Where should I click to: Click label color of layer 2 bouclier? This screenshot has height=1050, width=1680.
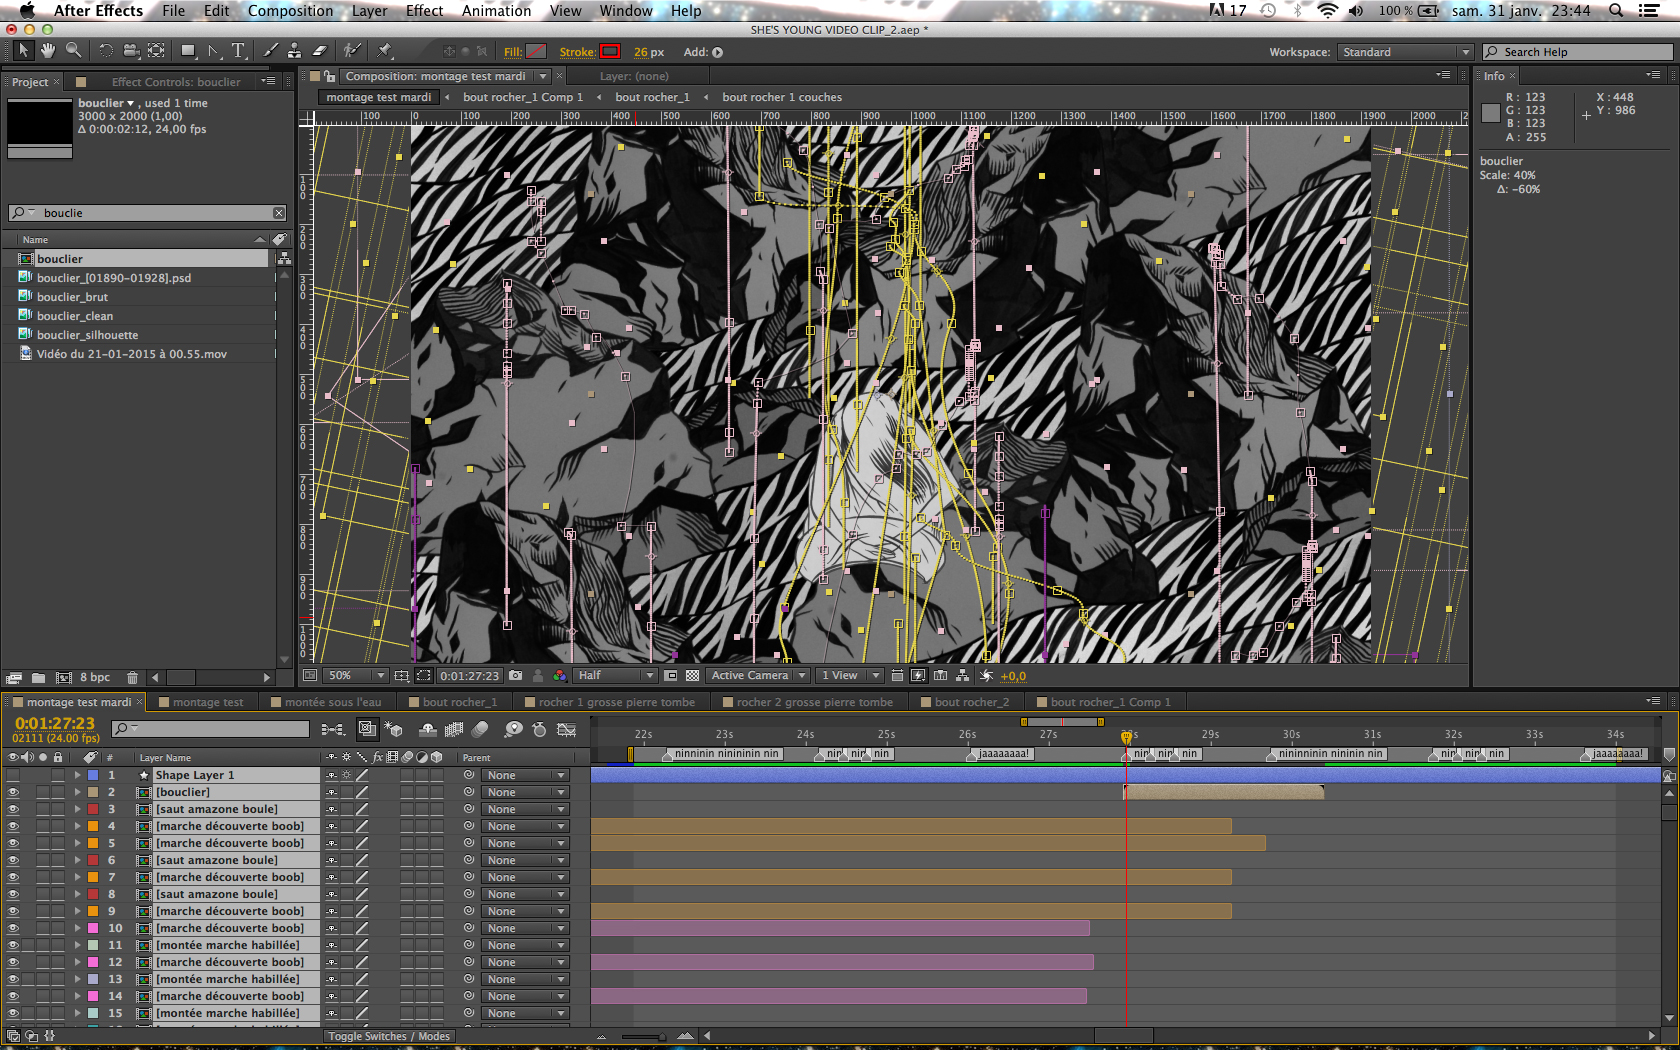[x=93, y=792]
